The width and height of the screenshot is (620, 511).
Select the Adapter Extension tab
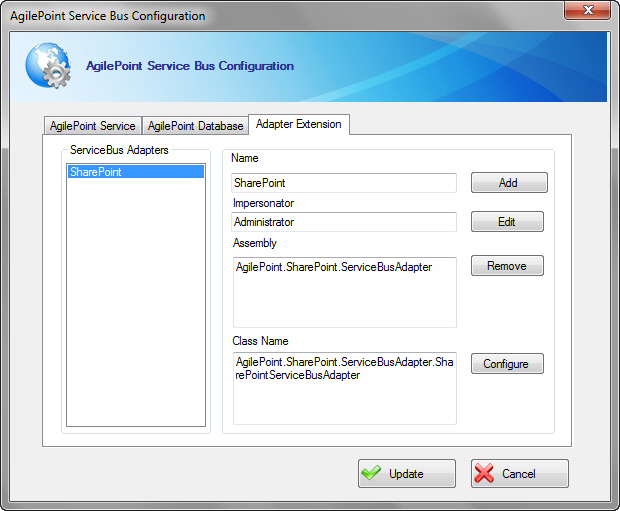[x=298, y=124]
